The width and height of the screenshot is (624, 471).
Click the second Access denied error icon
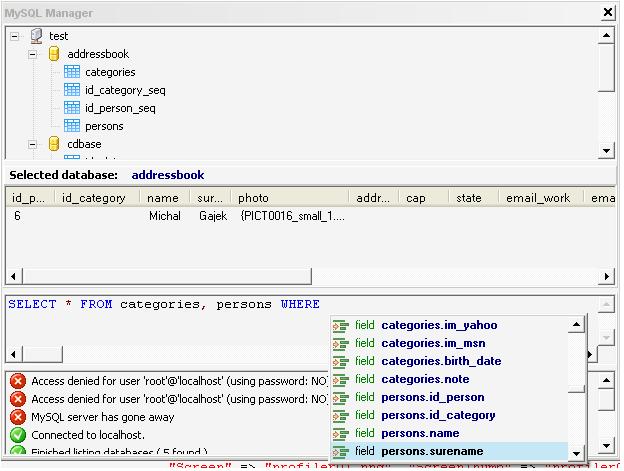point(18,399)
